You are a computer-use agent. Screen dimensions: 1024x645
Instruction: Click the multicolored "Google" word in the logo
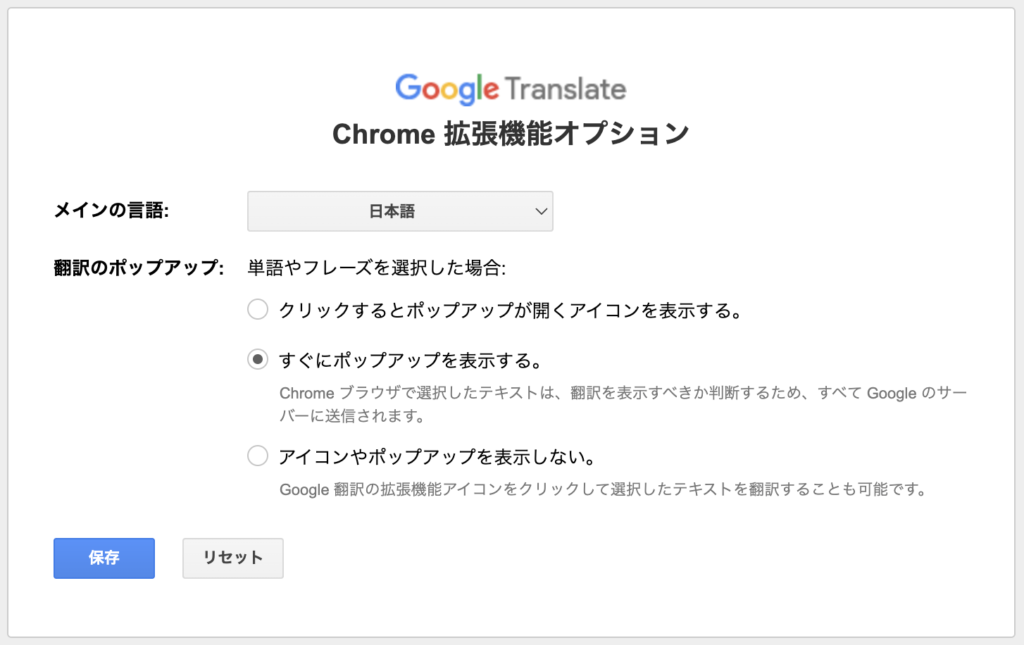447,89
